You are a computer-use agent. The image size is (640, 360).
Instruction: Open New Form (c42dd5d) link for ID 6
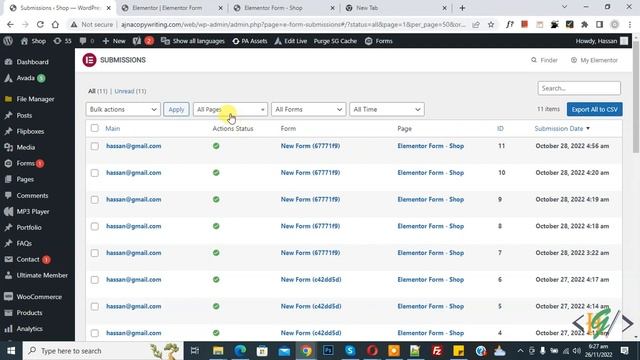click(x=311, y=280)
